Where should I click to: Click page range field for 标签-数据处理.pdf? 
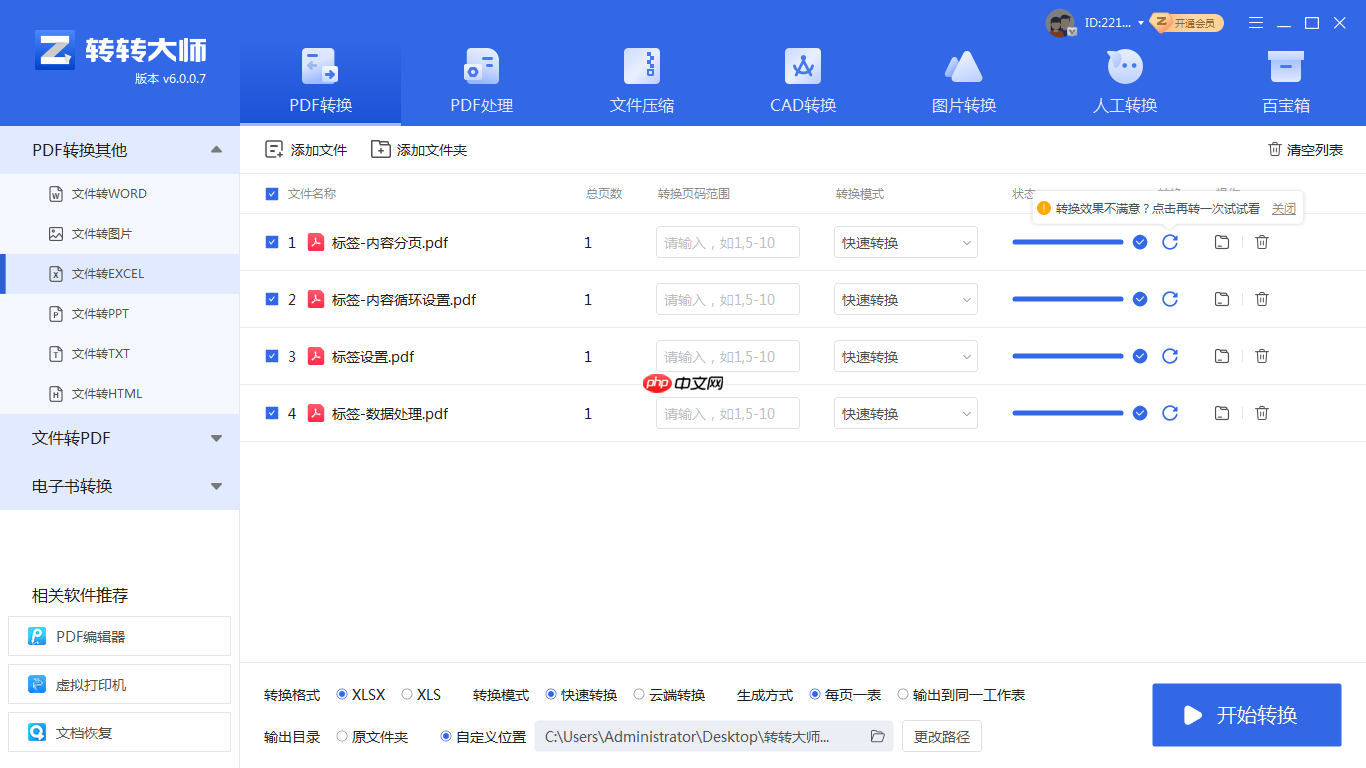728,413
